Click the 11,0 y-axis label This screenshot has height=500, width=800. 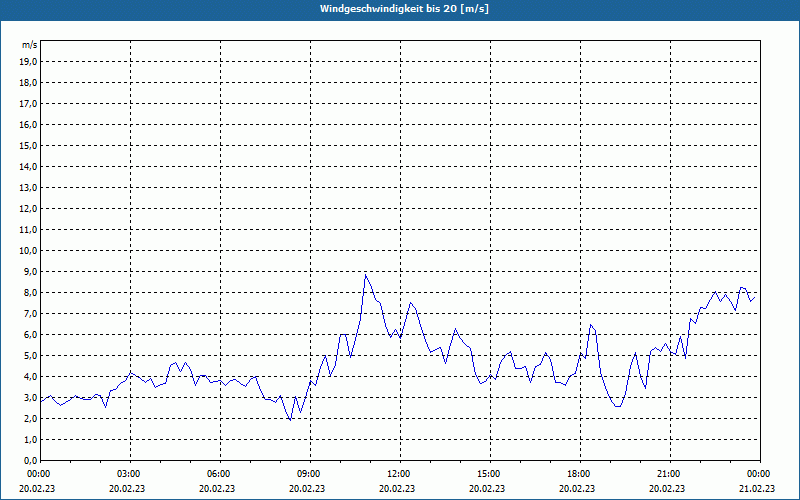click(x=29, y=230)
